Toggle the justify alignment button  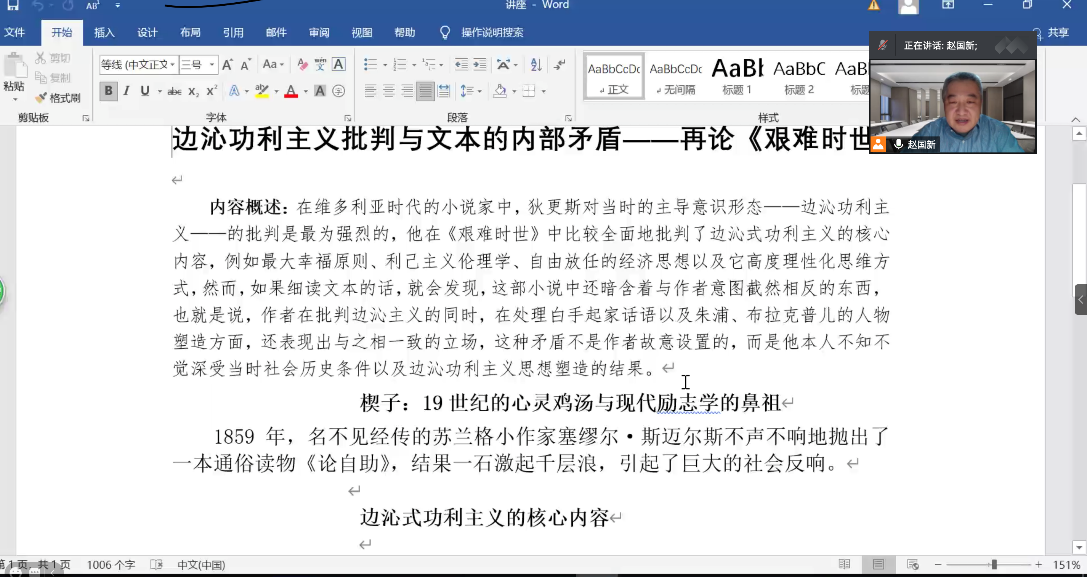[x=426, y=91]
